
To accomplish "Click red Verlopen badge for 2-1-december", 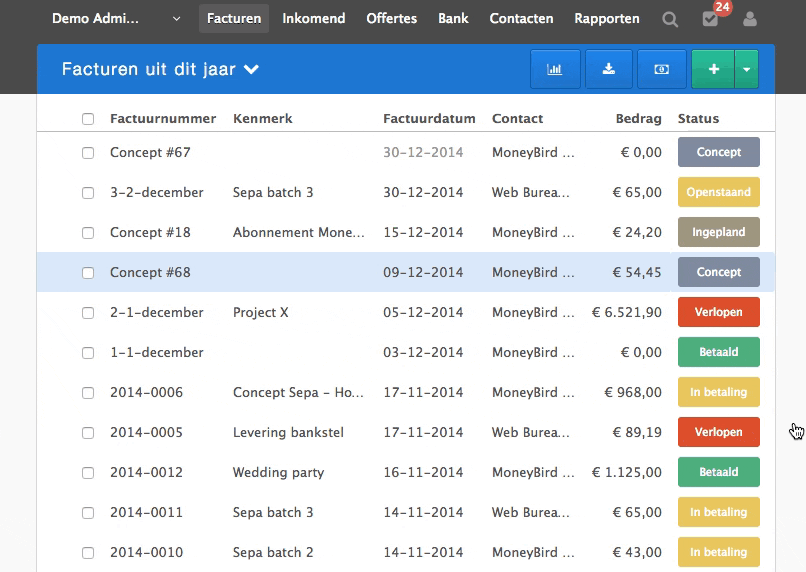I will (x=718, y=312).
